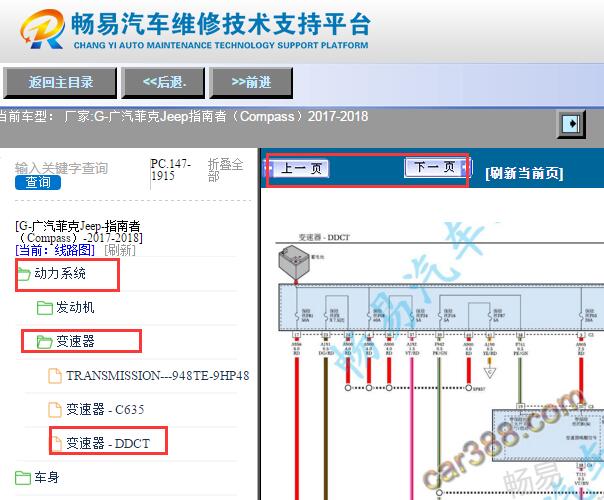Click the blue 查询 search button

point(38,183)
